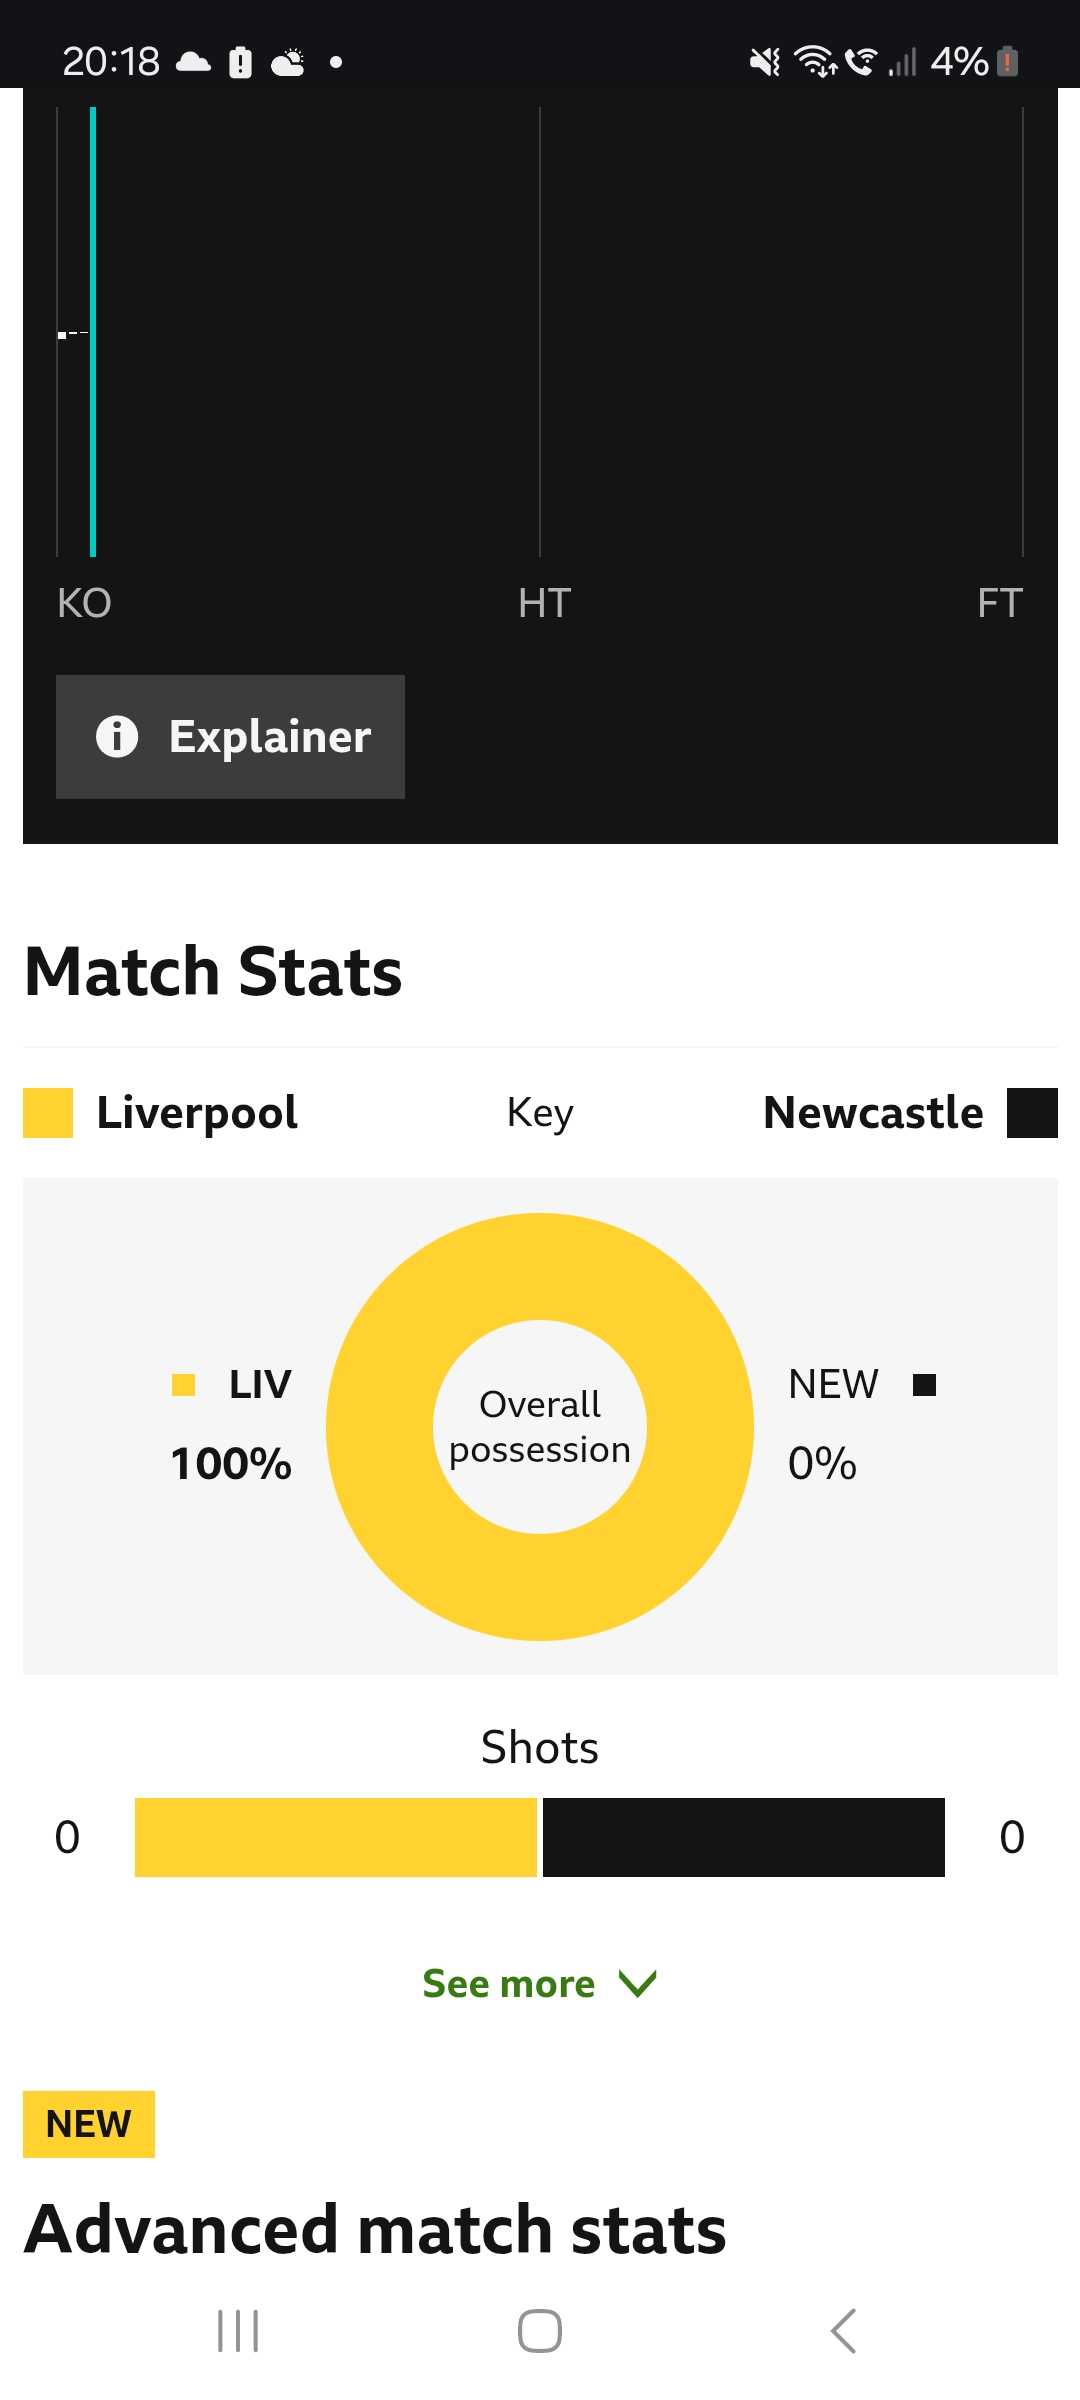This screenshot has width=1080, height=2400.
Task: Tap the small black NEW legend square
Action: coord(925,1385)
